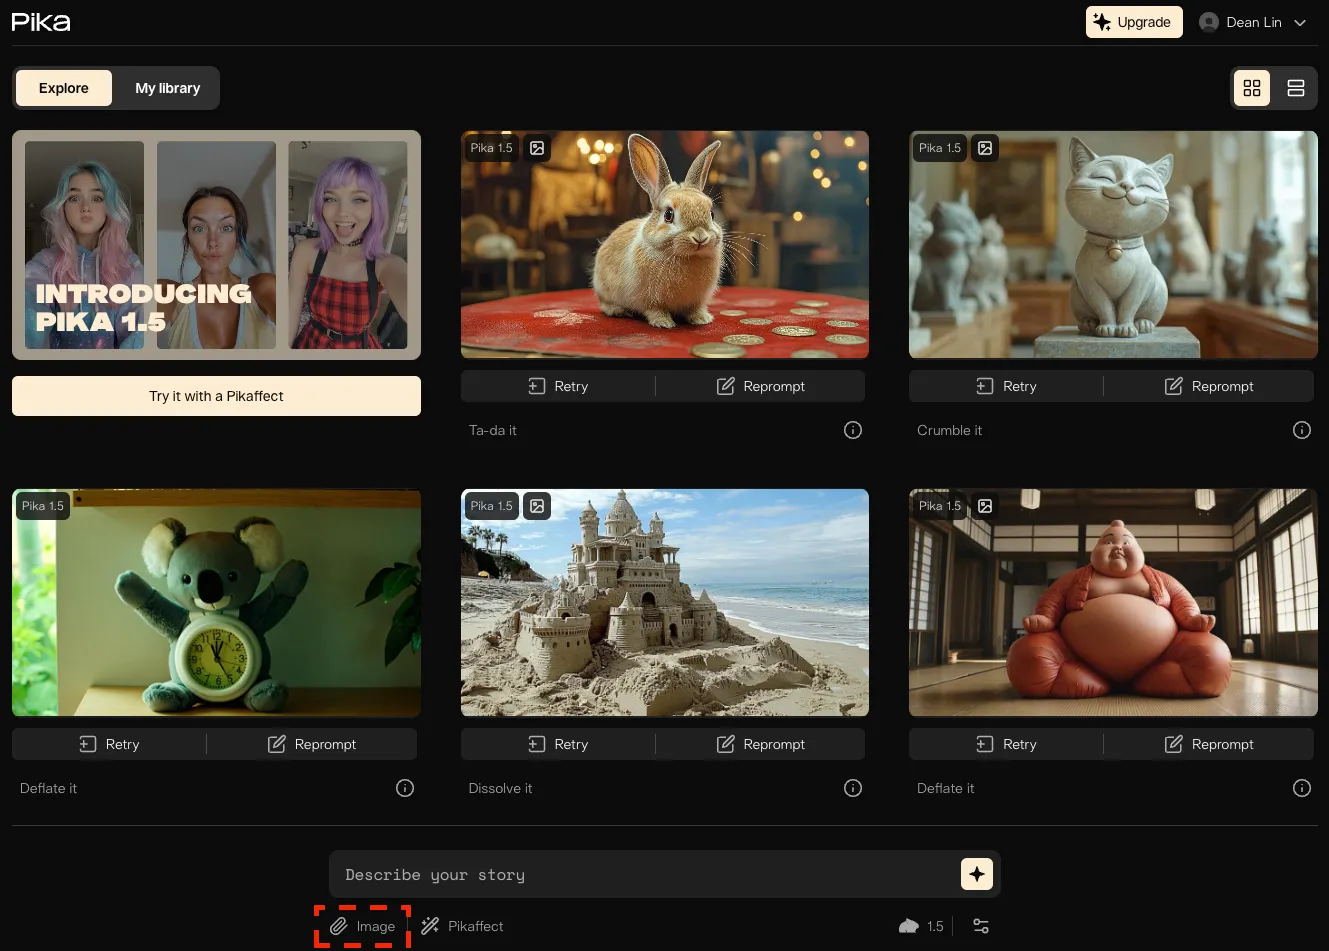Click the image icon on the cat statue video
1329x951 pixels.
(x=985, y=148)
